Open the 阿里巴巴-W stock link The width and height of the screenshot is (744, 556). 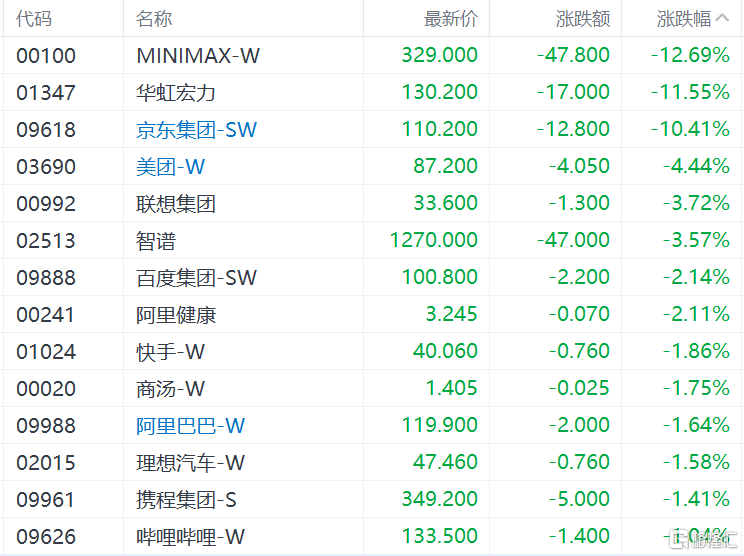coord(190,426)
